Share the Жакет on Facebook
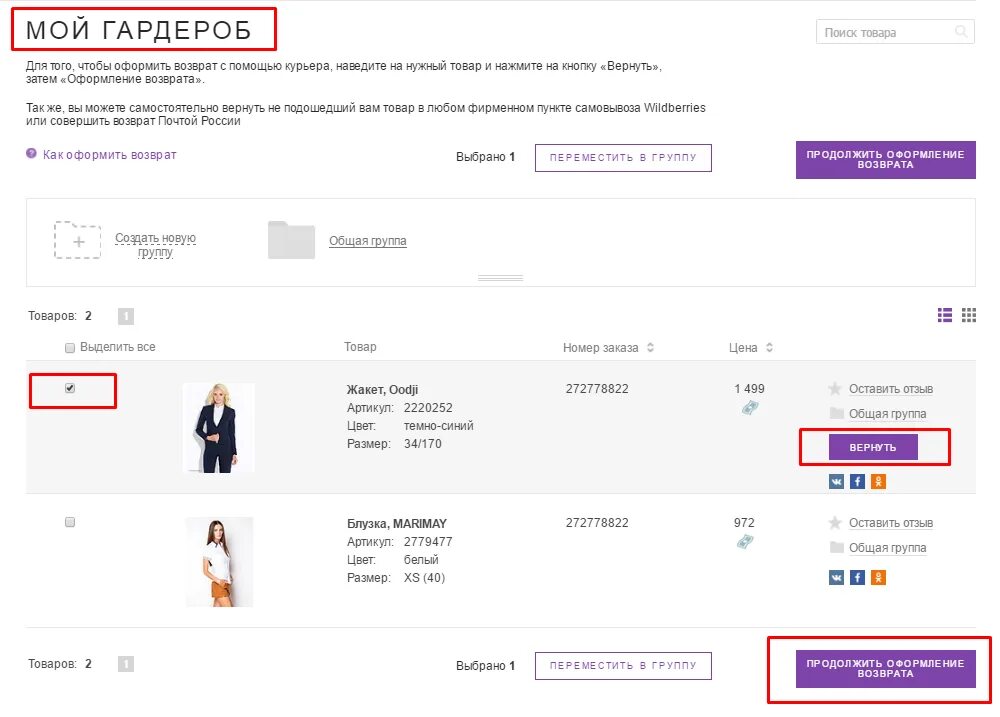The image size is (1000, 717). pyautogui.click(x=857, y=481)
